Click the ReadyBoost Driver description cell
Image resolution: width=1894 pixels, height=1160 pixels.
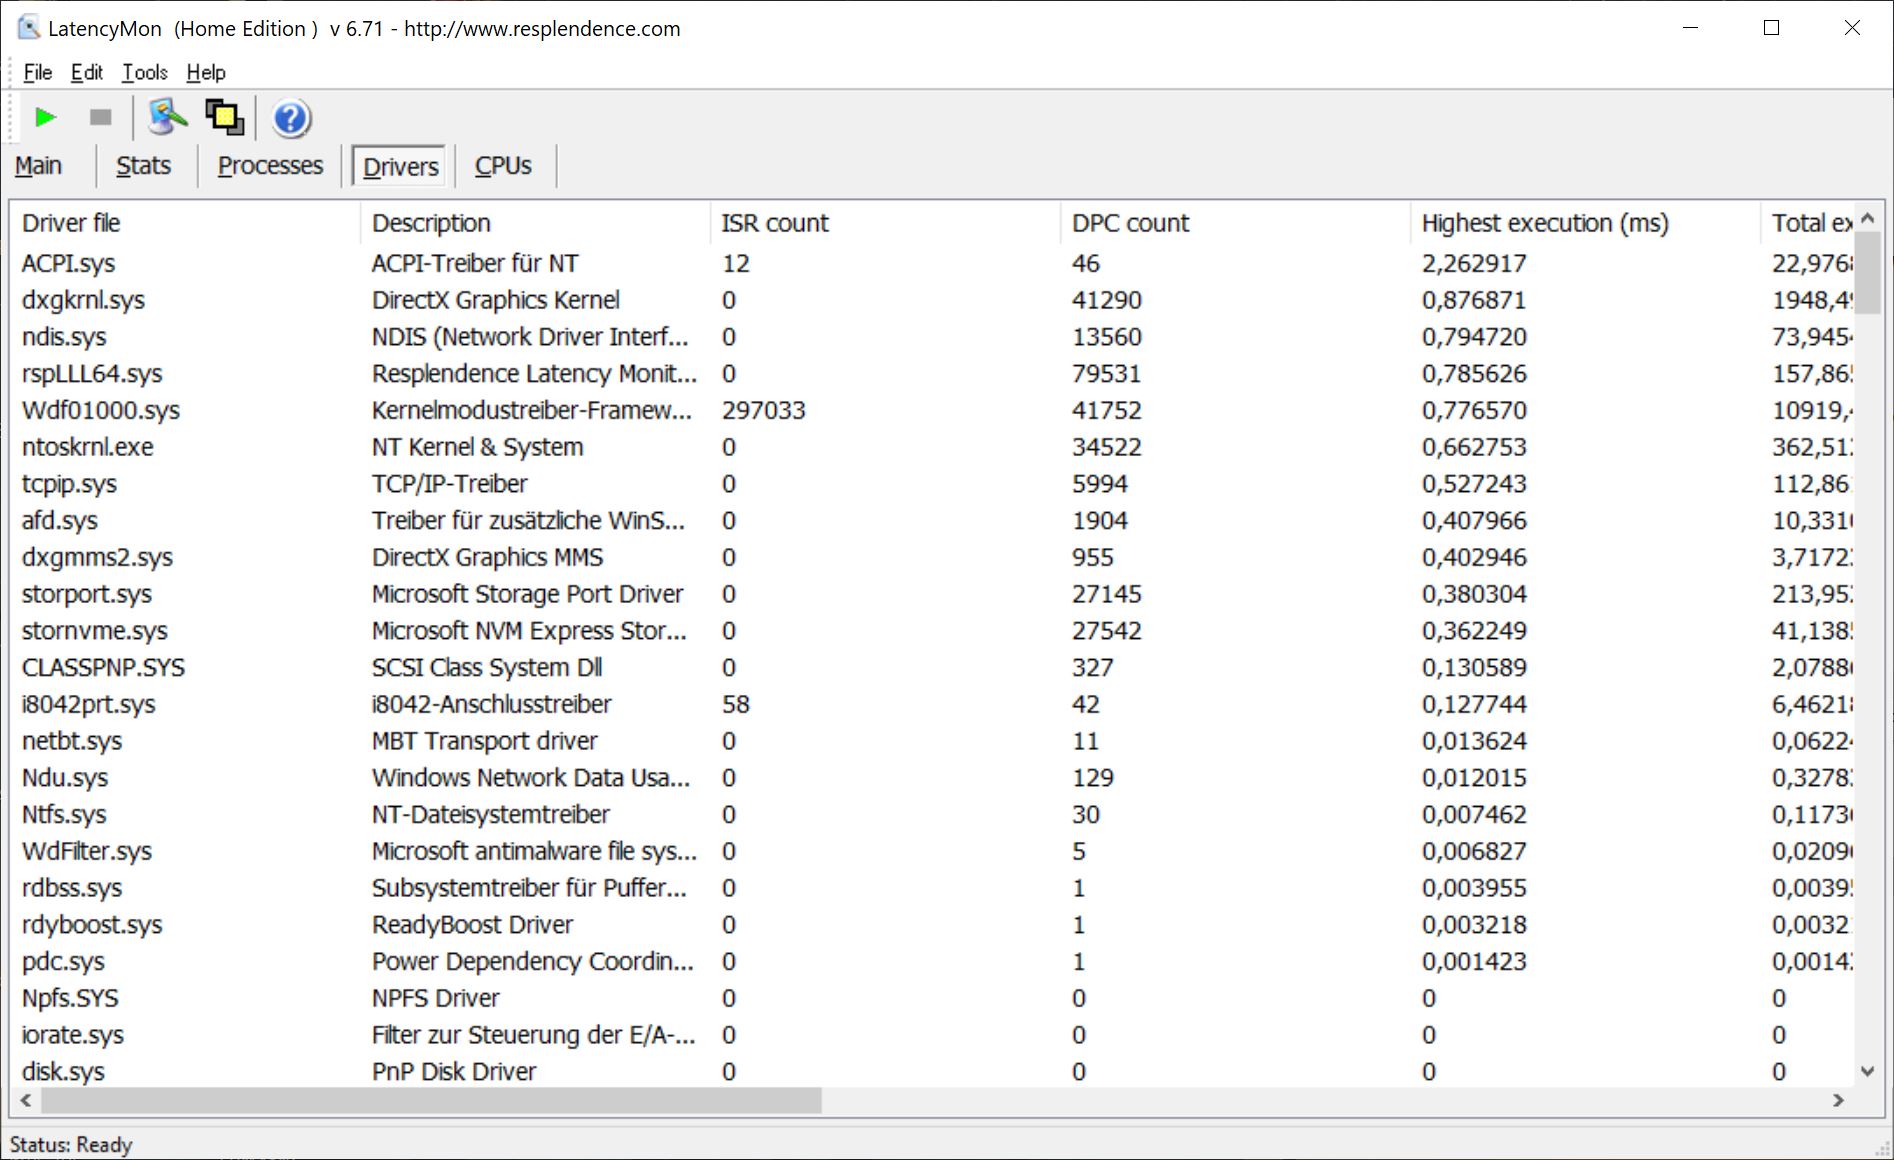point(473,925)
